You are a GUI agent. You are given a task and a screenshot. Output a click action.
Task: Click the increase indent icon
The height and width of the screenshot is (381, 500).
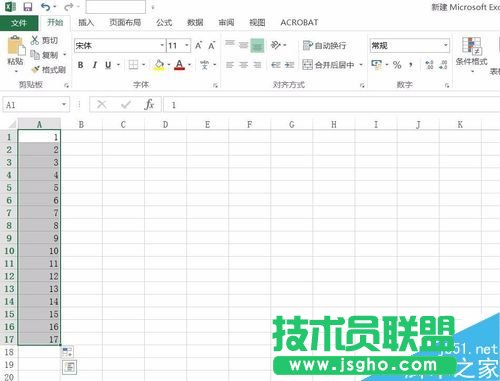tap(289, 65)
